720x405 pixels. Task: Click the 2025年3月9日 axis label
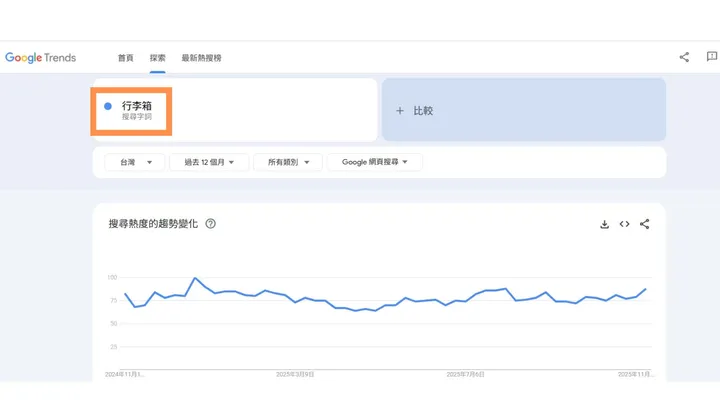coord(295,374)
